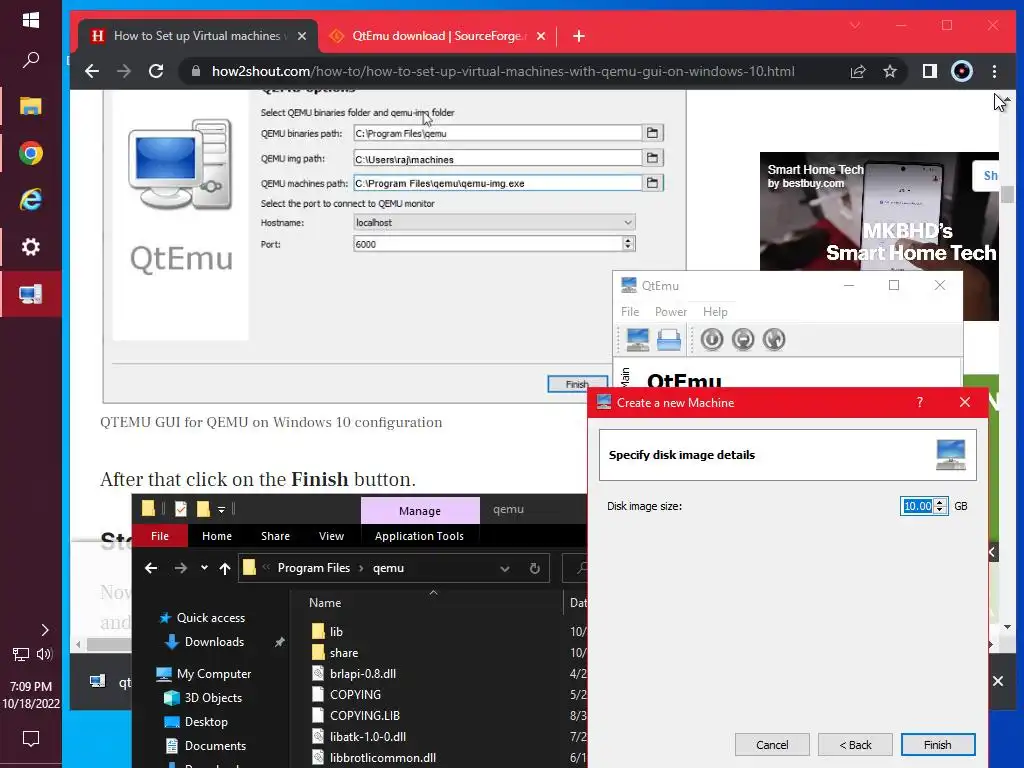Click the Disk image size input field

tap(918, 506)
